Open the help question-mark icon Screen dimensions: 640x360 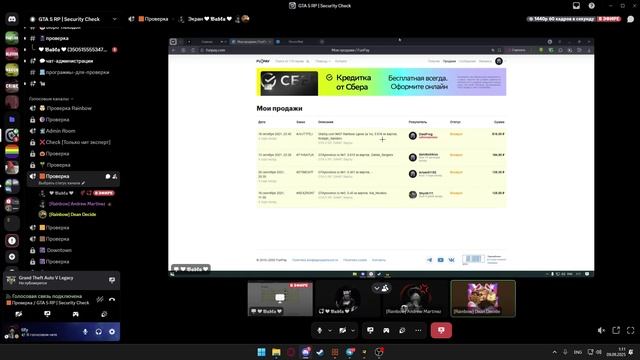591,6
